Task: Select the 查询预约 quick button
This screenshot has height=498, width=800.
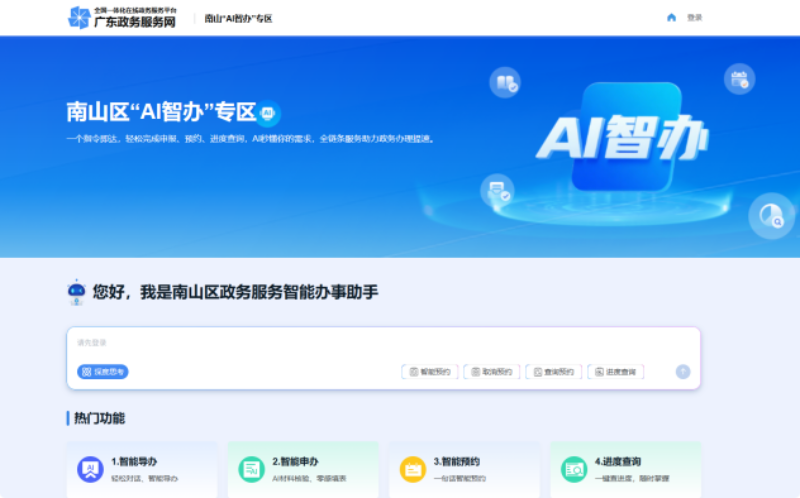Action: 554,372
